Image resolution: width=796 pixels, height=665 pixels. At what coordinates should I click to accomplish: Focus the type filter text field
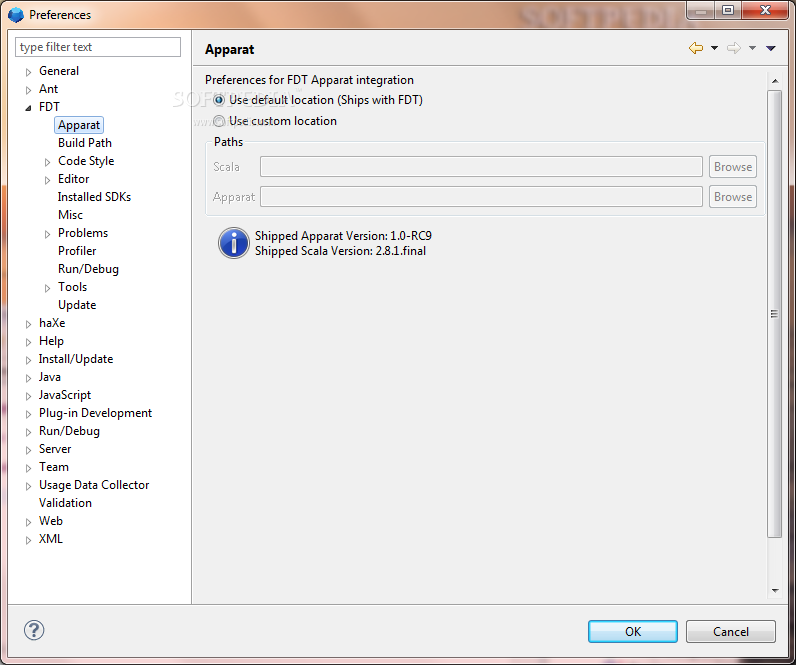pyautogui.click(x=98, y=47)
